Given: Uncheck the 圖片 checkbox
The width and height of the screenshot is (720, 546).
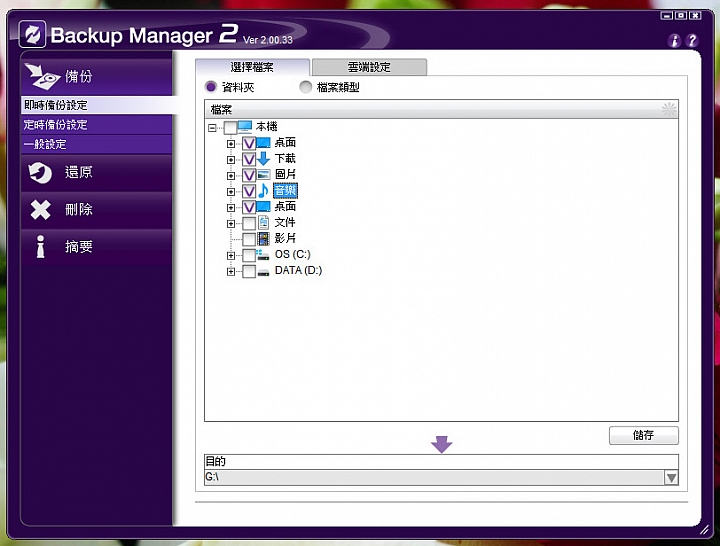Looking at the screenshot, I should point(249,175).
